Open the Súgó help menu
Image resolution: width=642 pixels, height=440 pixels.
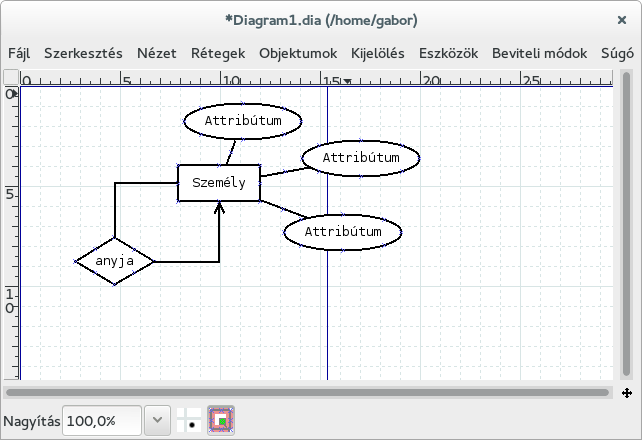(x=617, y=53)
